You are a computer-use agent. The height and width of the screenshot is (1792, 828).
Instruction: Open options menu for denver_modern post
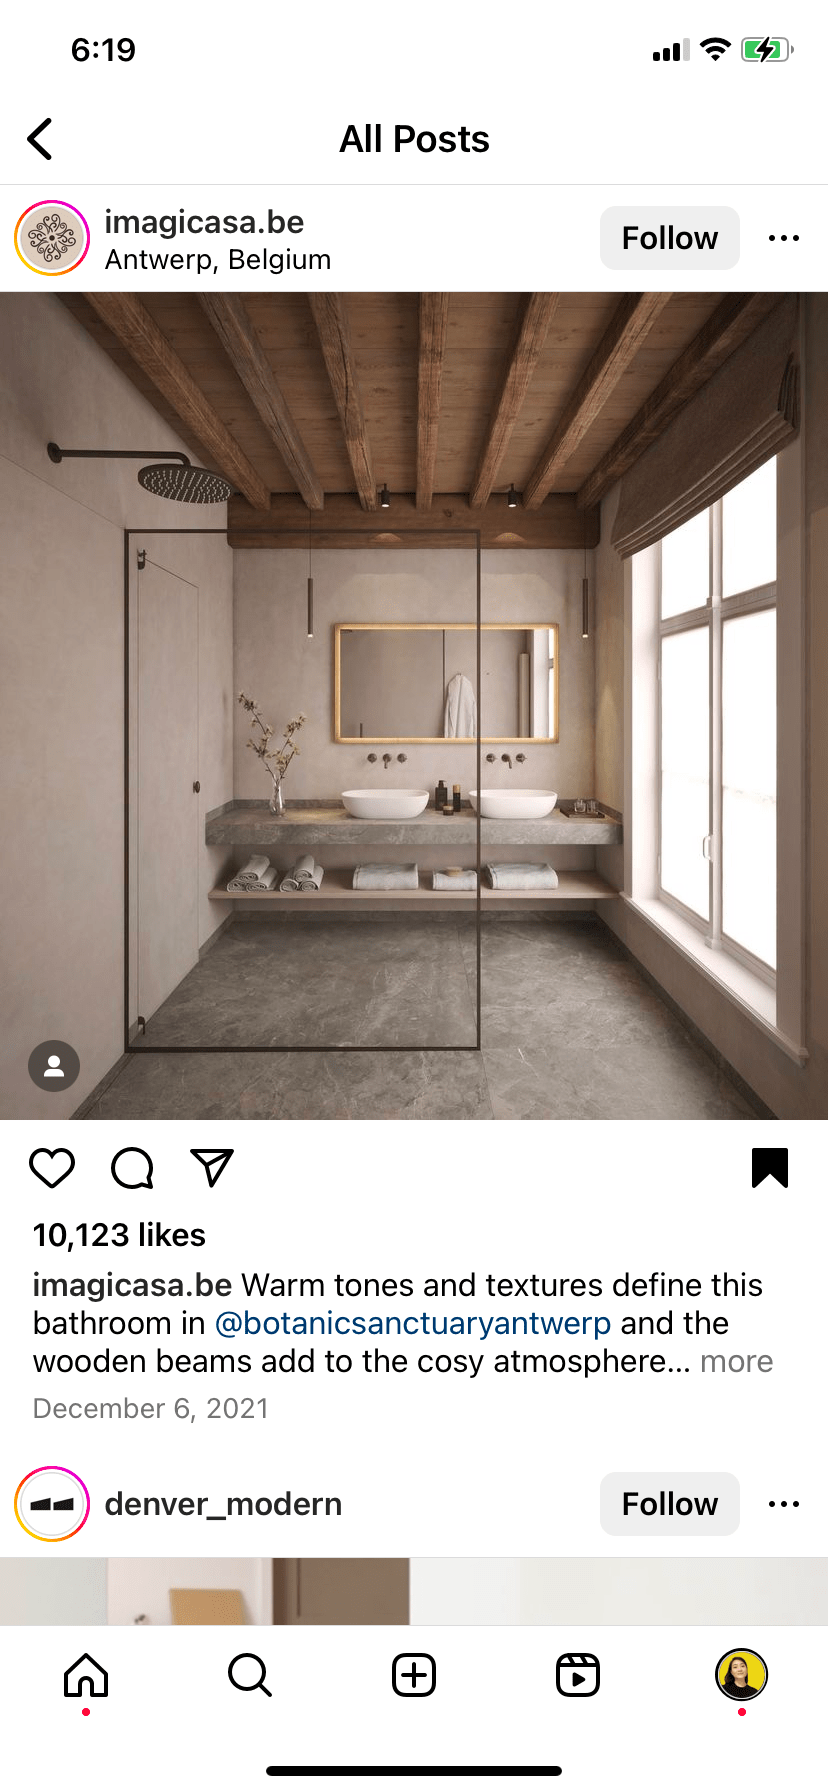point(784,1504)
